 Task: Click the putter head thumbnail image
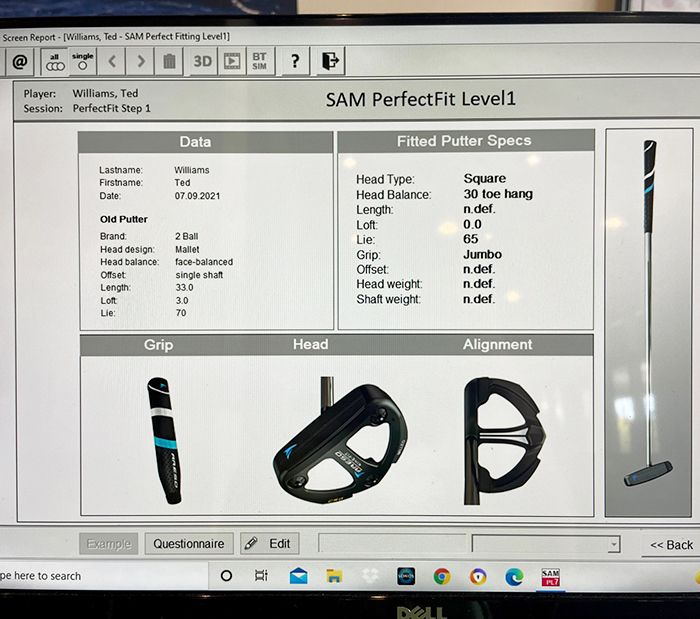pyautogui.click(x=340, y=440)
